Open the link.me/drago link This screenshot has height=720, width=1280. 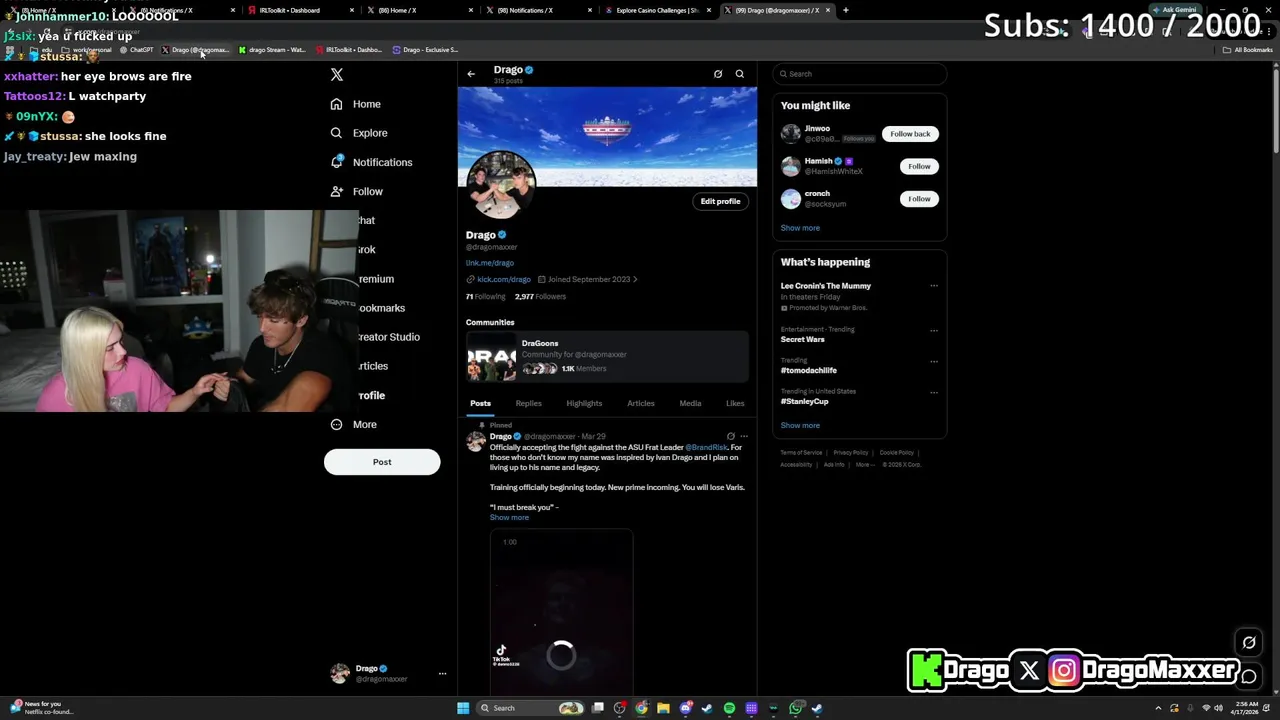point(490,263)
